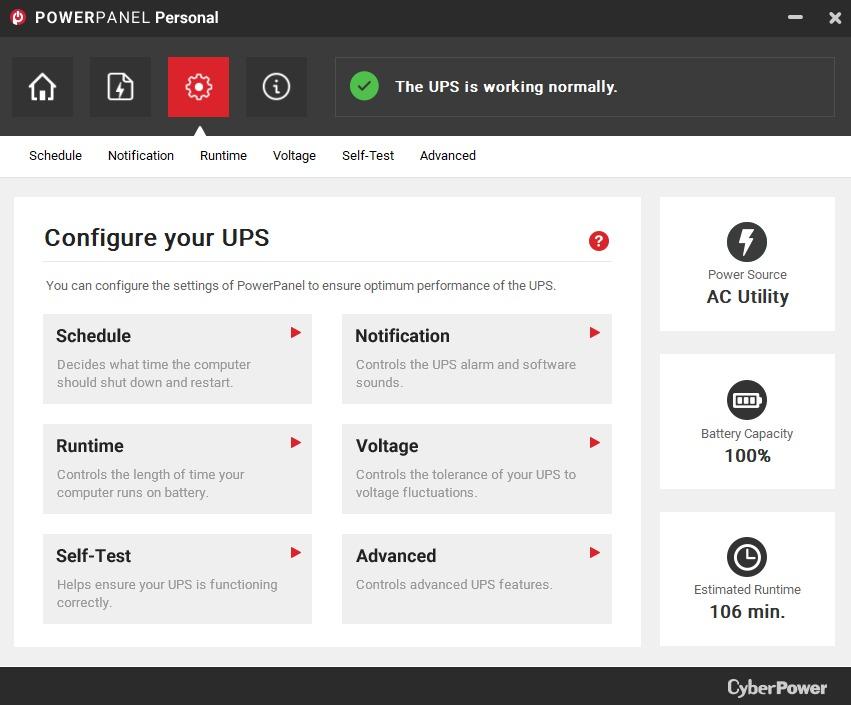851x705 pixels.
Task: Click 'Controls advanced UPS features.' description
Action: pyautogui.click(x=454, y=585)
